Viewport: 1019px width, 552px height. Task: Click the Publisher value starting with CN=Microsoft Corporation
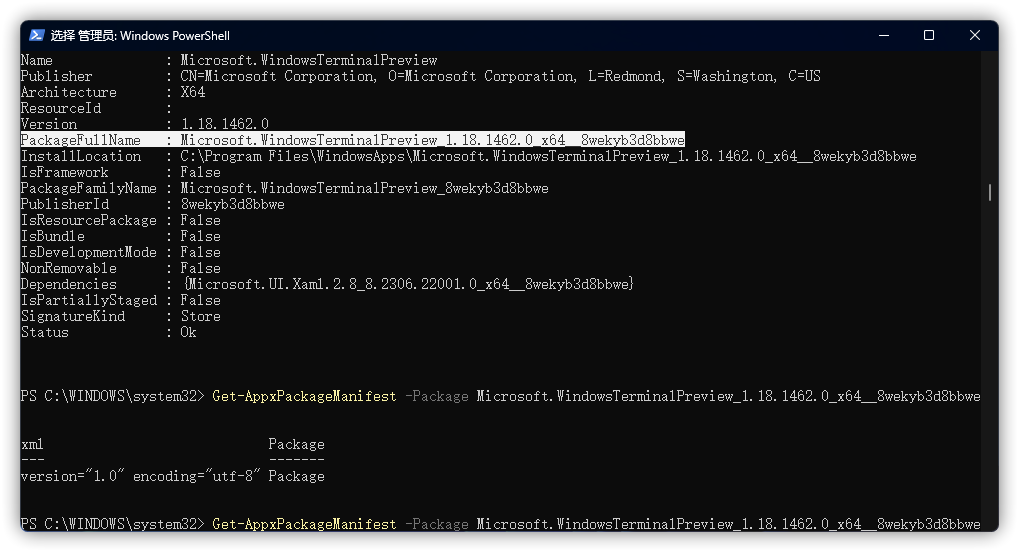click(x=500, y=76)
